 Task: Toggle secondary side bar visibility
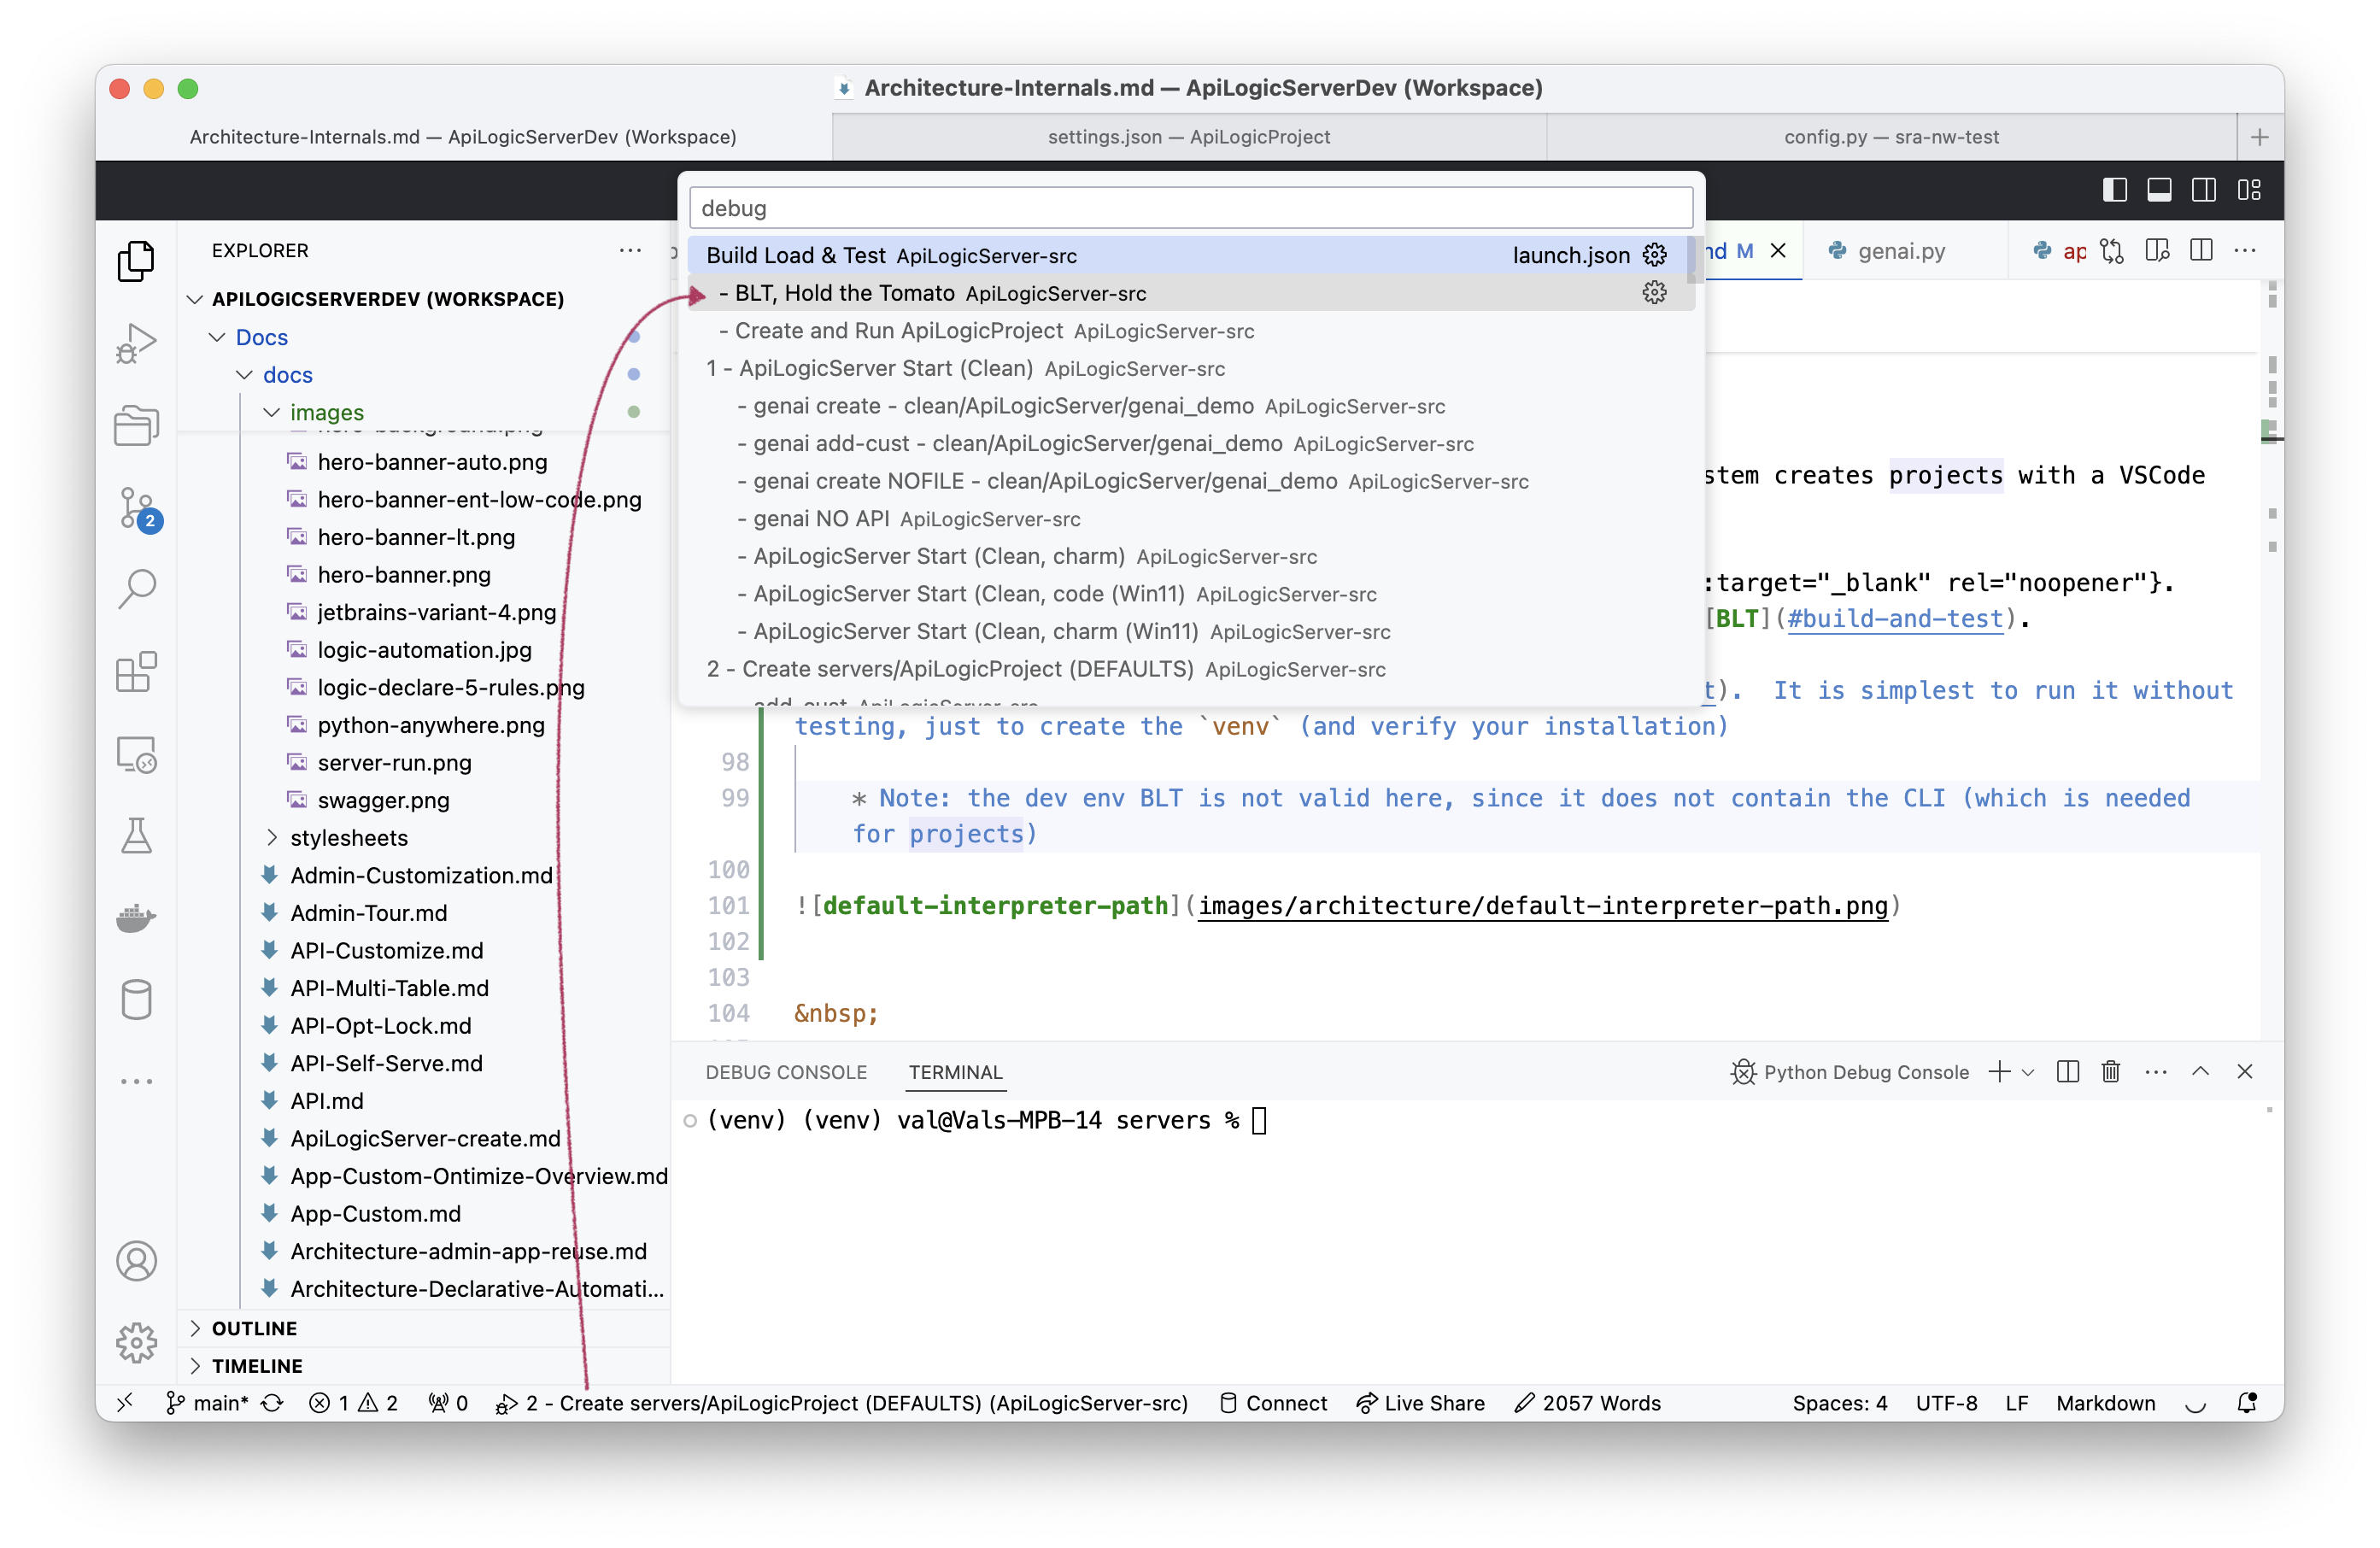click(2204, 190)
